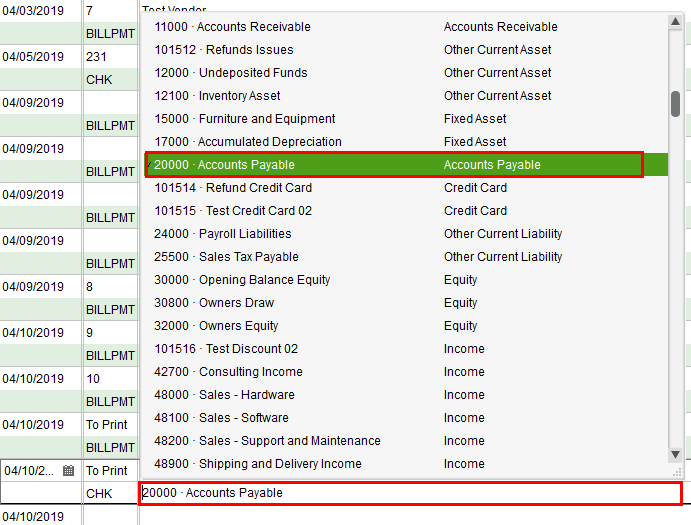The width and height of the screenshot is (691, 525).
Task: Choose 48000 · Sales - Hardware
Action: pyautogui.click(x=406, y=395)
